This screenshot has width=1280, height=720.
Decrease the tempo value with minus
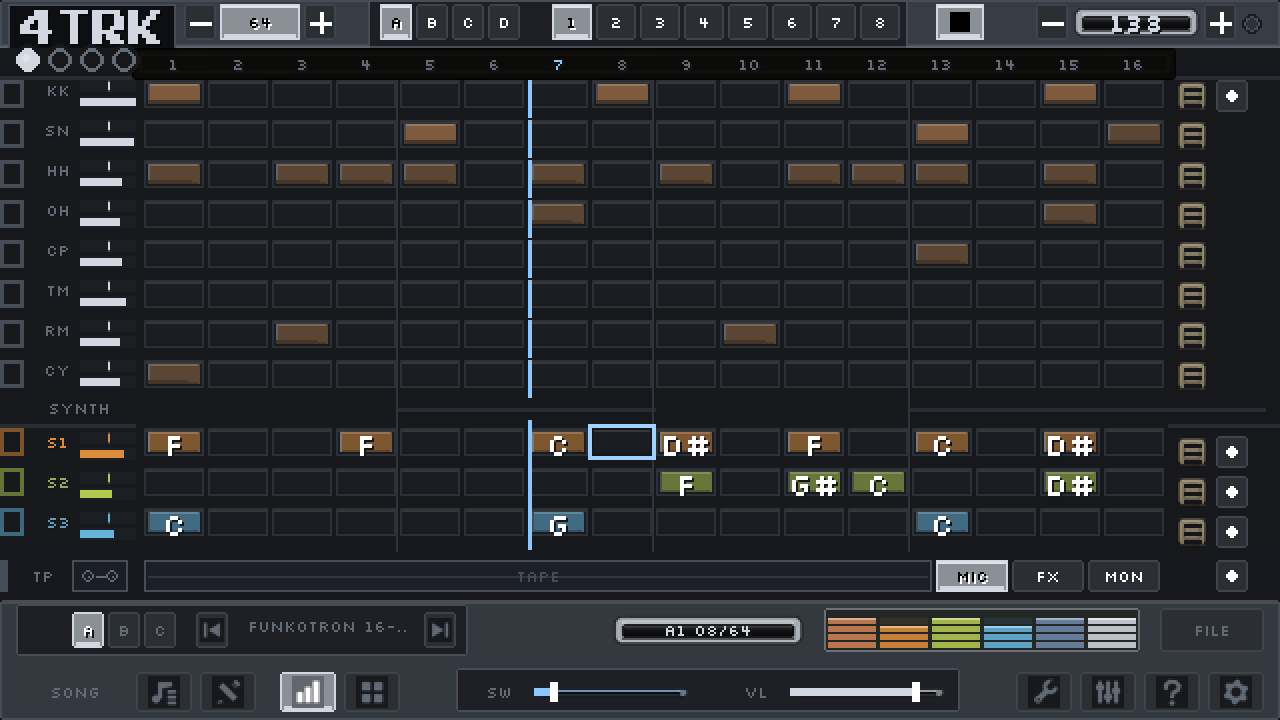click(1052, 24)
